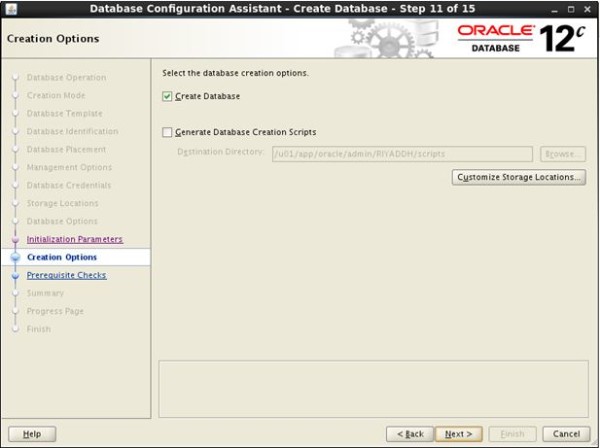
Task: Open Initialization Parameters step link
Action: pyautogui.click(x=75, y=239)
